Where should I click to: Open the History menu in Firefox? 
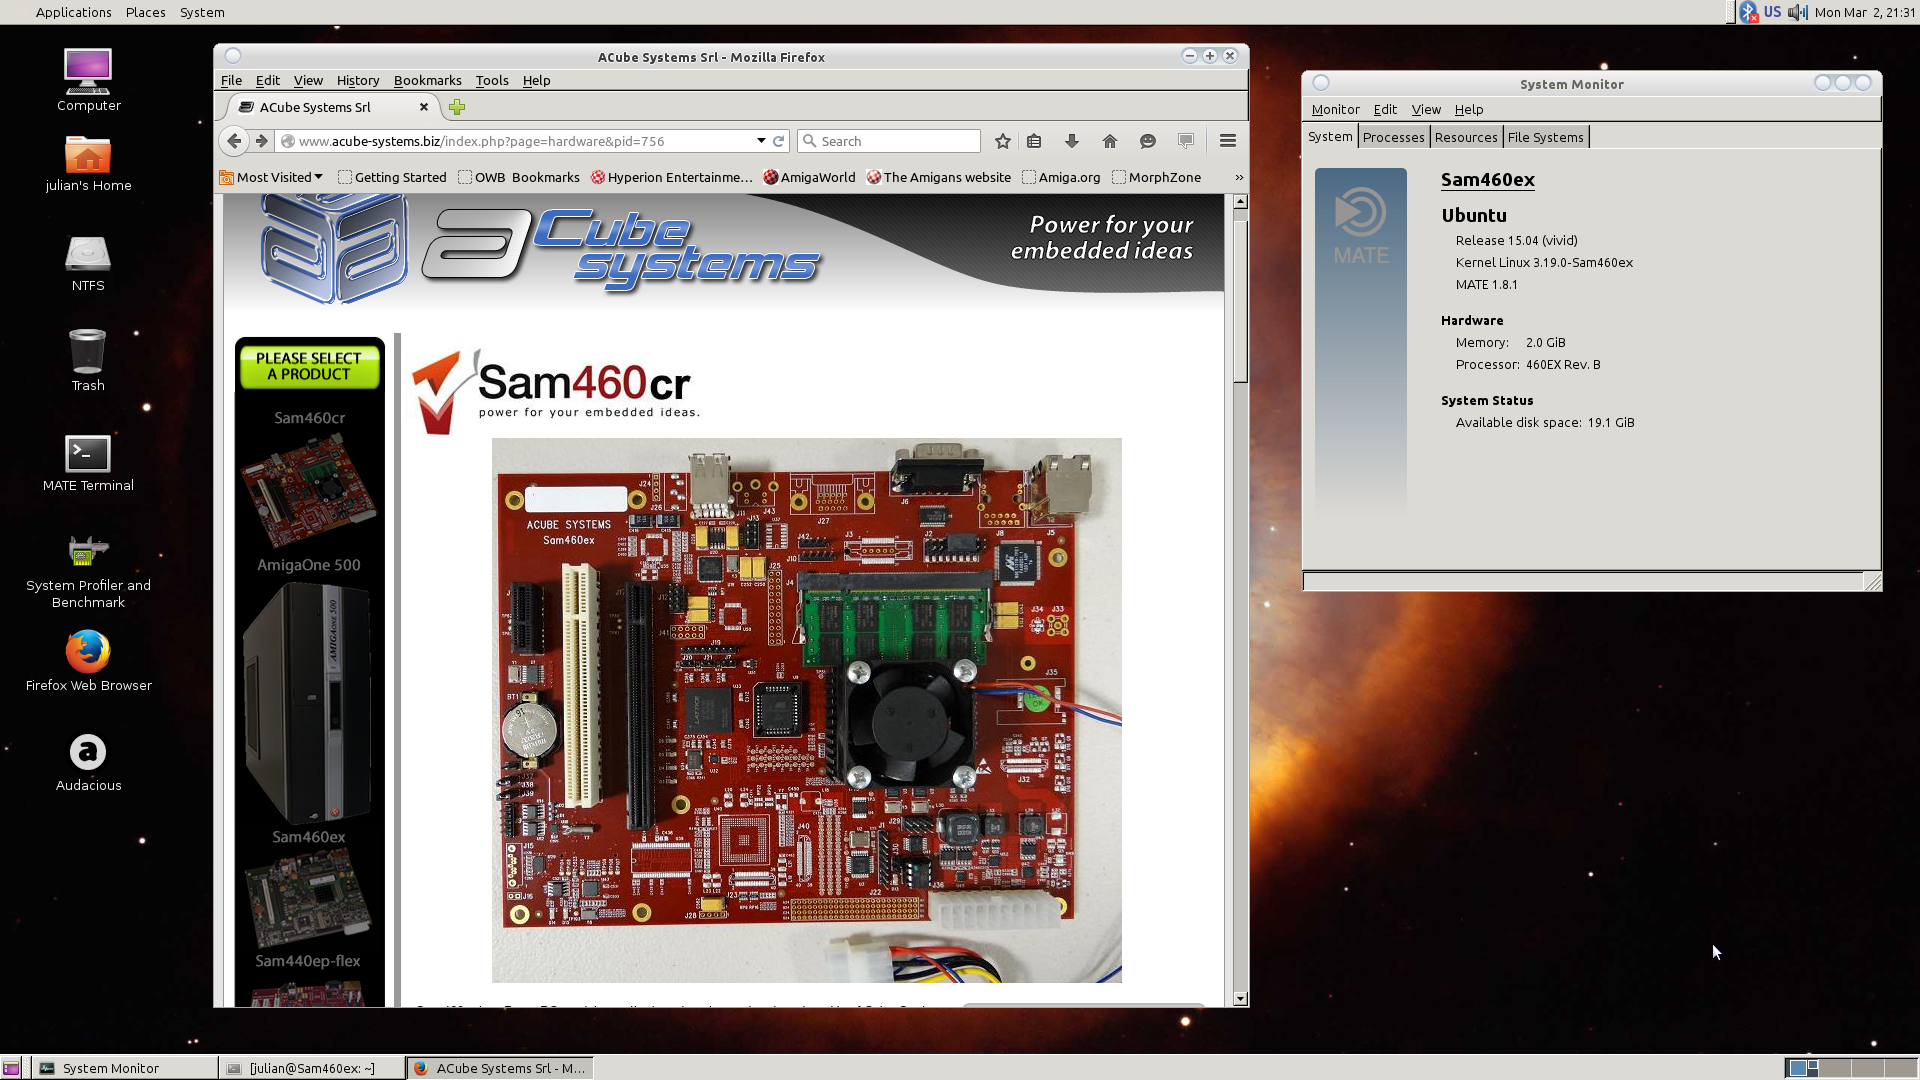pyautogui.click(x=357, y=80)
